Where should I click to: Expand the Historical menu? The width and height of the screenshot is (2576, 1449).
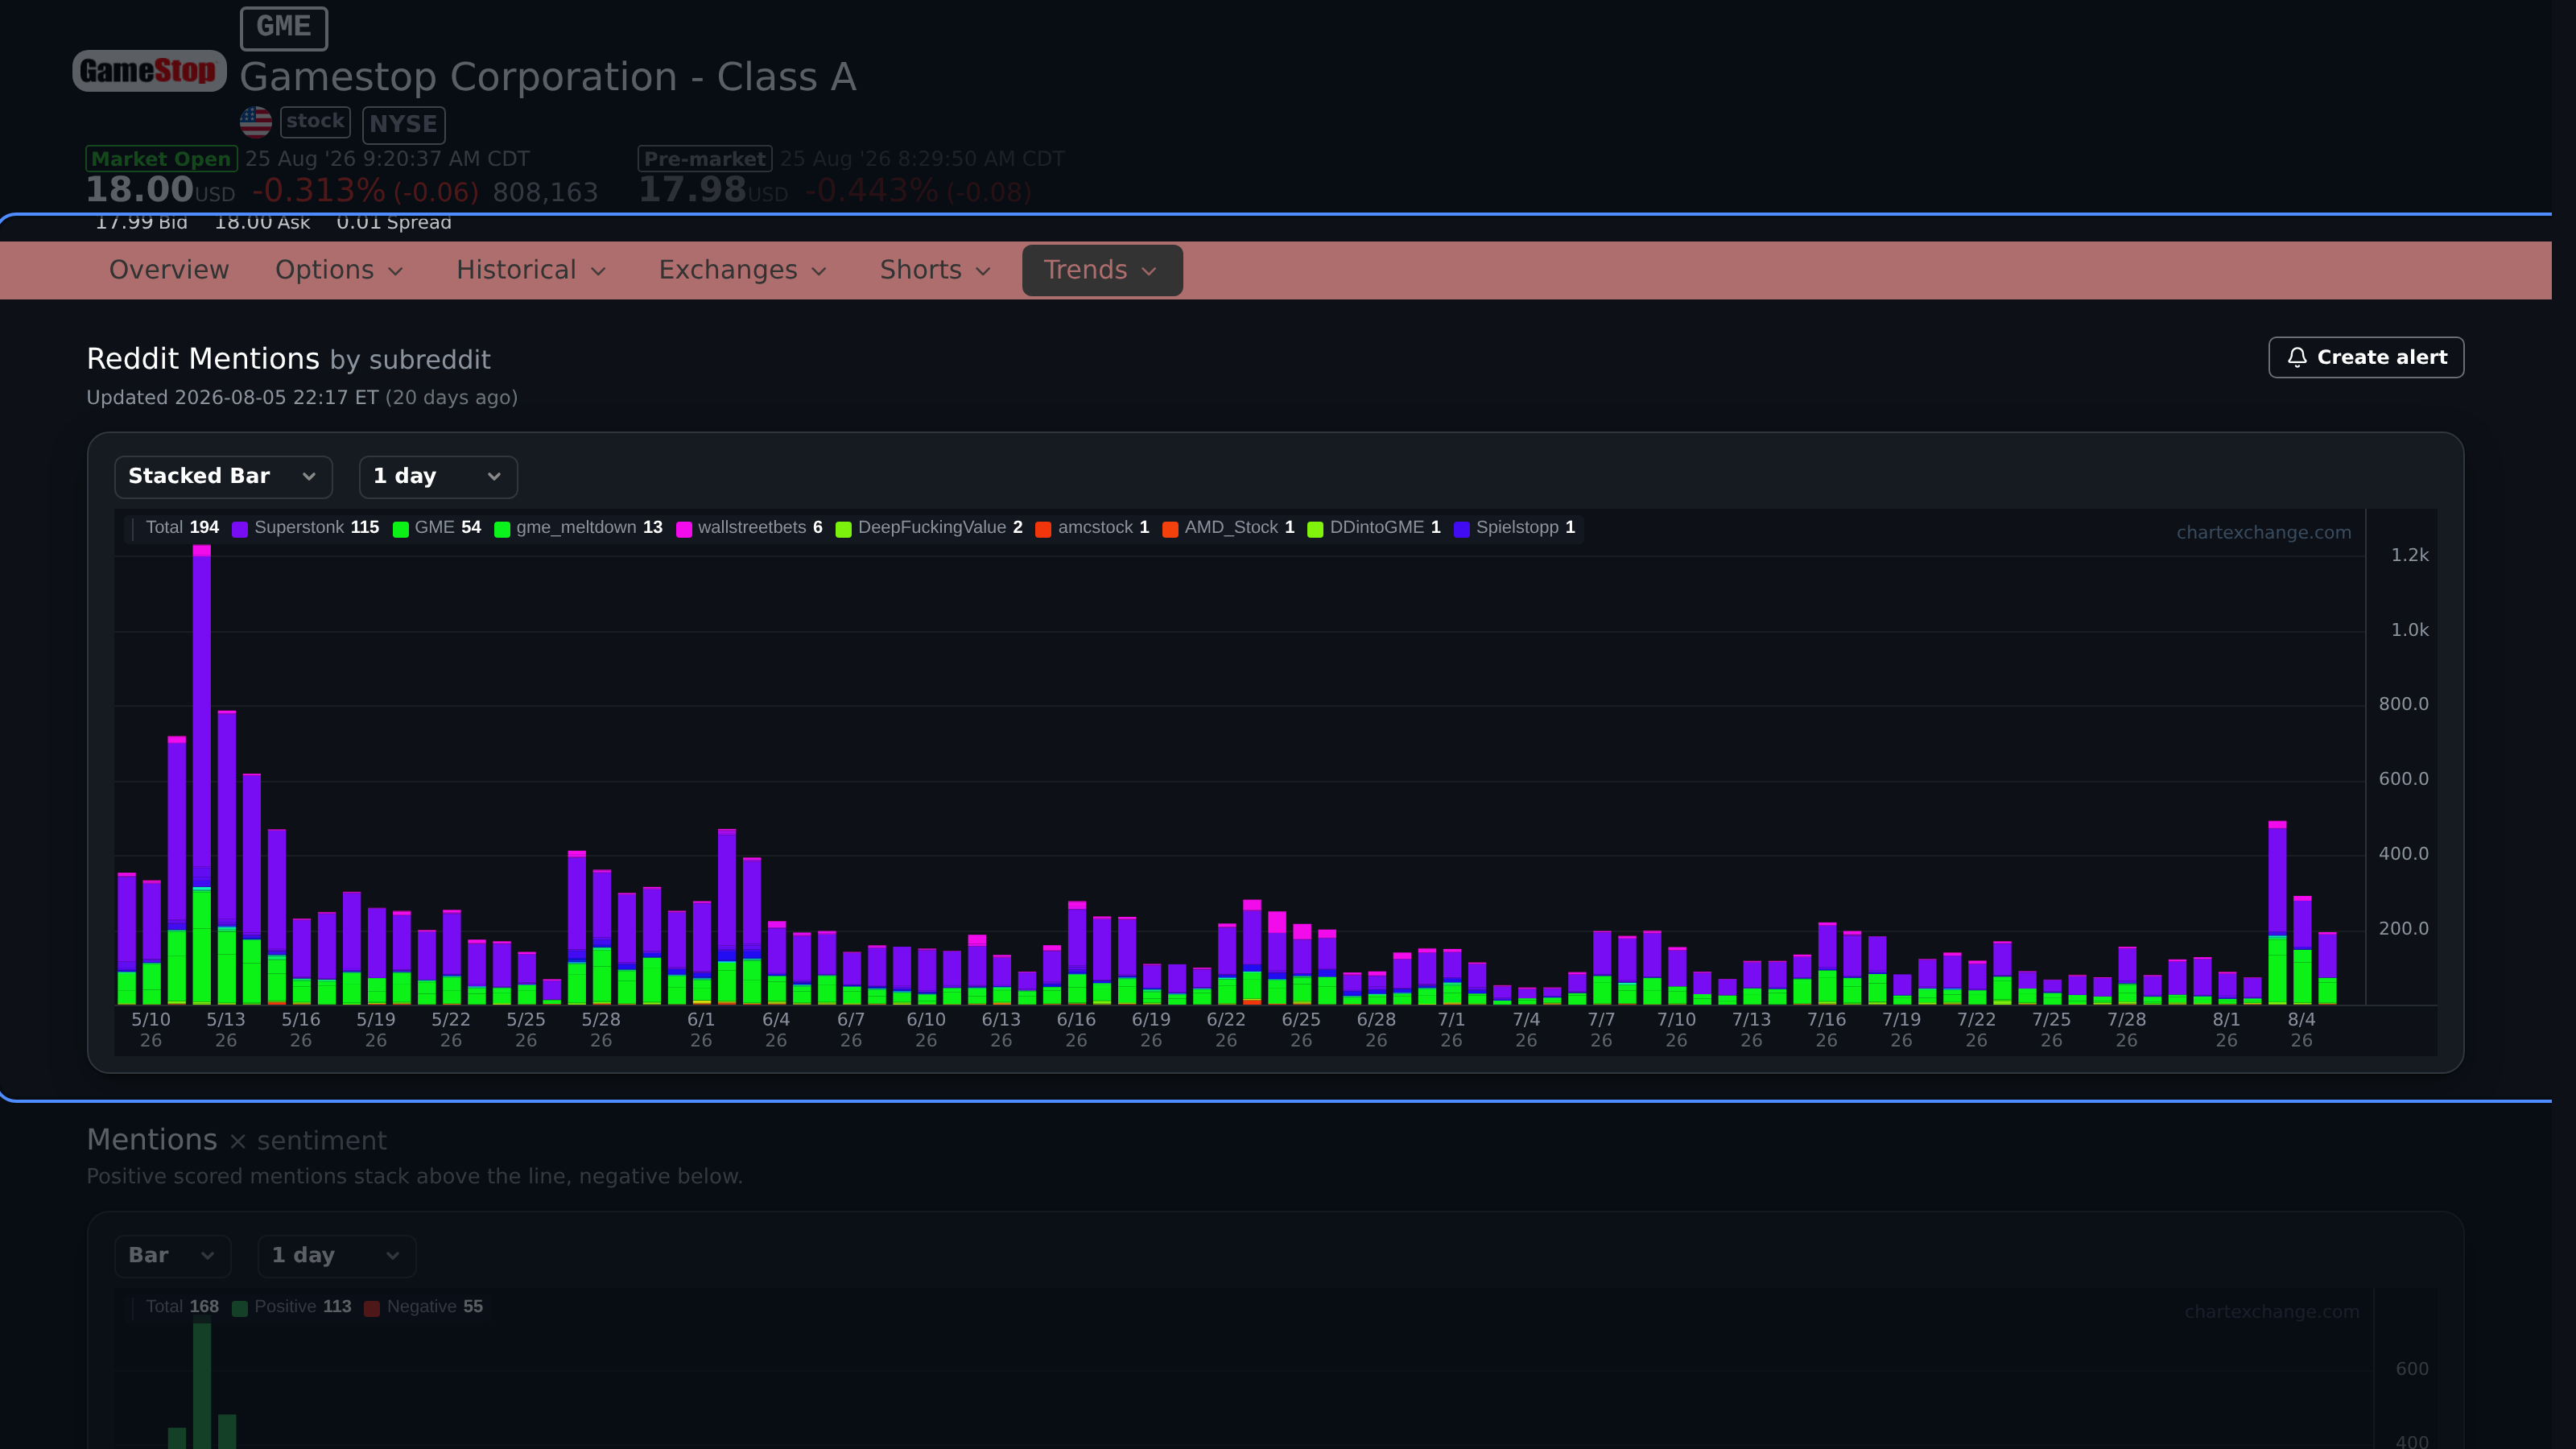[531, 270]
